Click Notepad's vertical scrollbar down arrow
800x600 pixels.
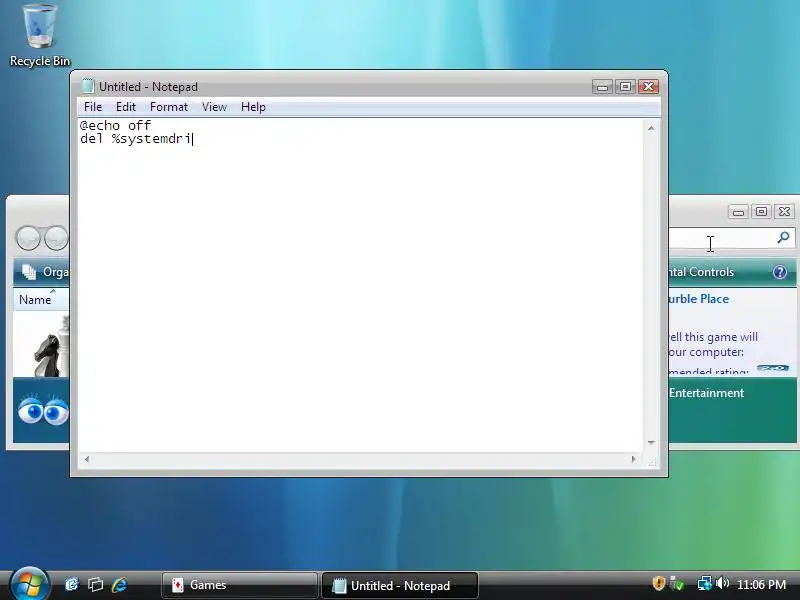pyautogui.click(x=651, y=443)
